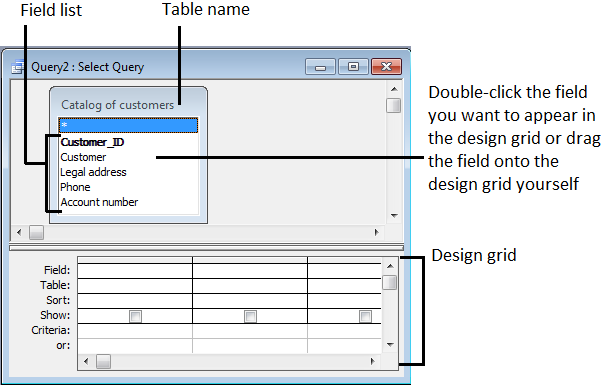Click the table pane horizontal scroll thumb
Image resolution: width=606 pixels, height=389 pixels.
coord(36,233)
